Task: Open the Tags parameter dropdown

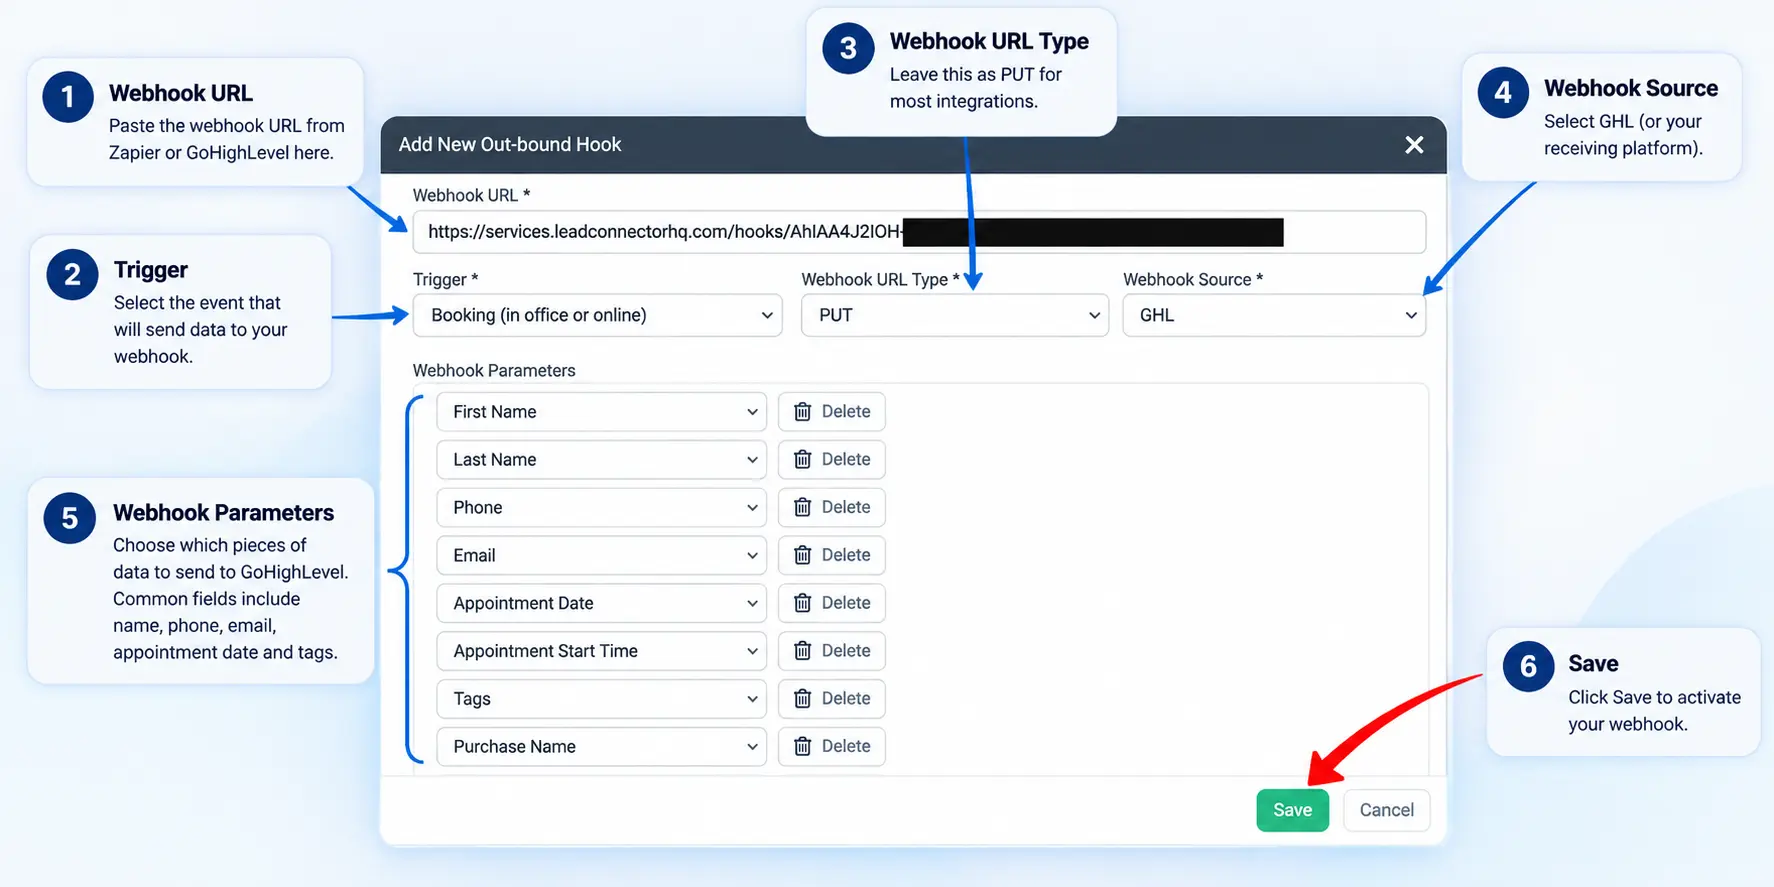Action: [x=602, y=699]
